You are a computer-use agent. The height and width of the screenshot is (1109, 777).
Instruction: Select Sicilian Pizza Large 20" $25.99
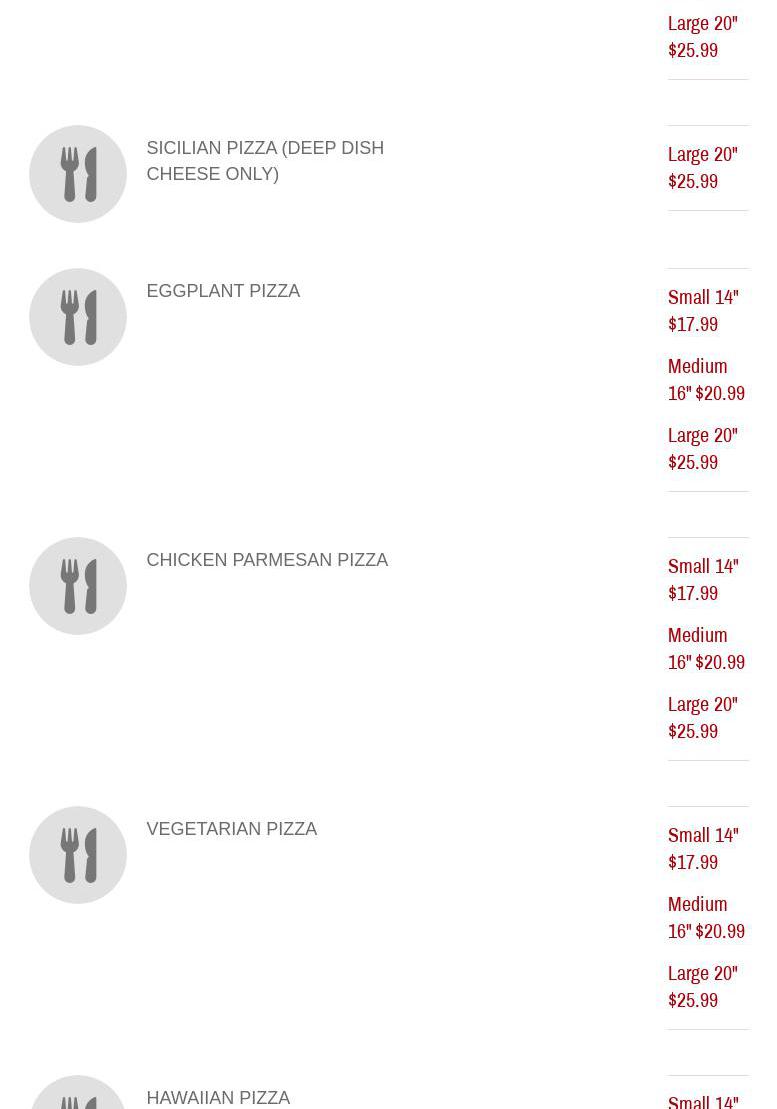(x=703, y=168)
